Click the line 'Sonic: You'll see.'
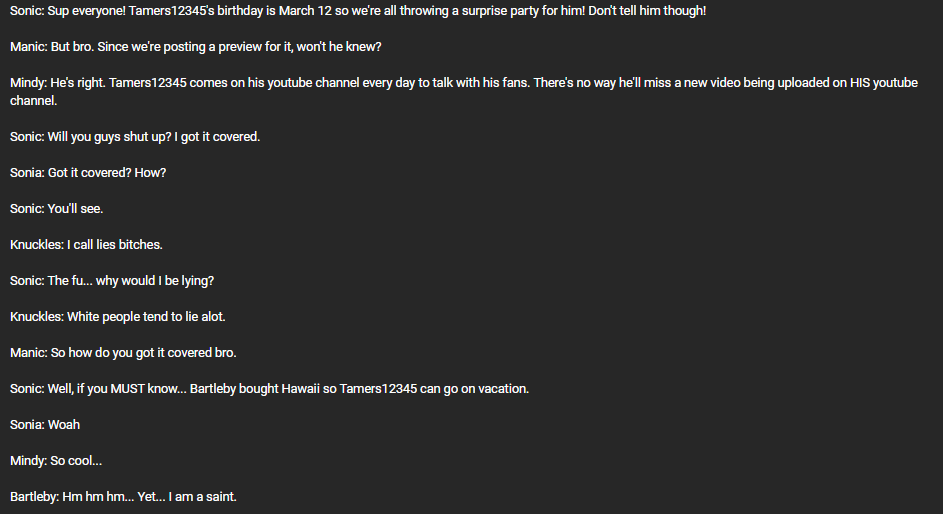 pyautogui.click(x=57, y=209)
